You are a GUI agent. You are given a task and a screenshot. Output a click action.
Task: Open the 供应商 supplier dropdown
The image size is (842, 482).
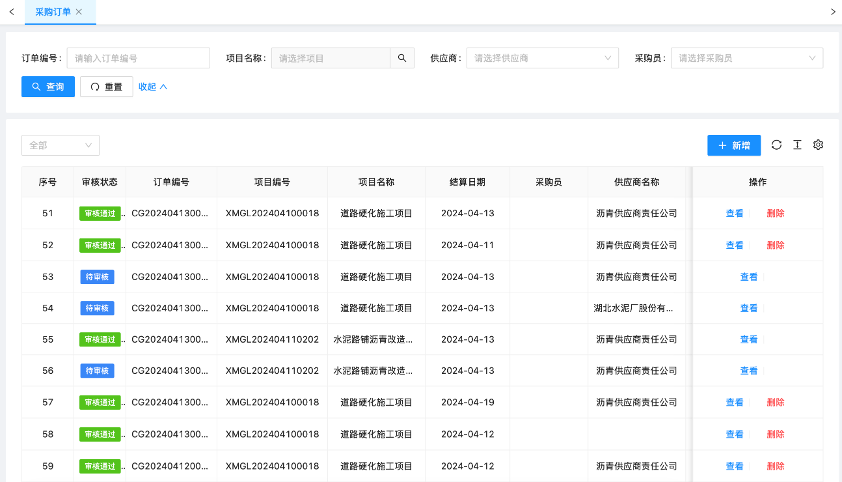coord(542,58)
